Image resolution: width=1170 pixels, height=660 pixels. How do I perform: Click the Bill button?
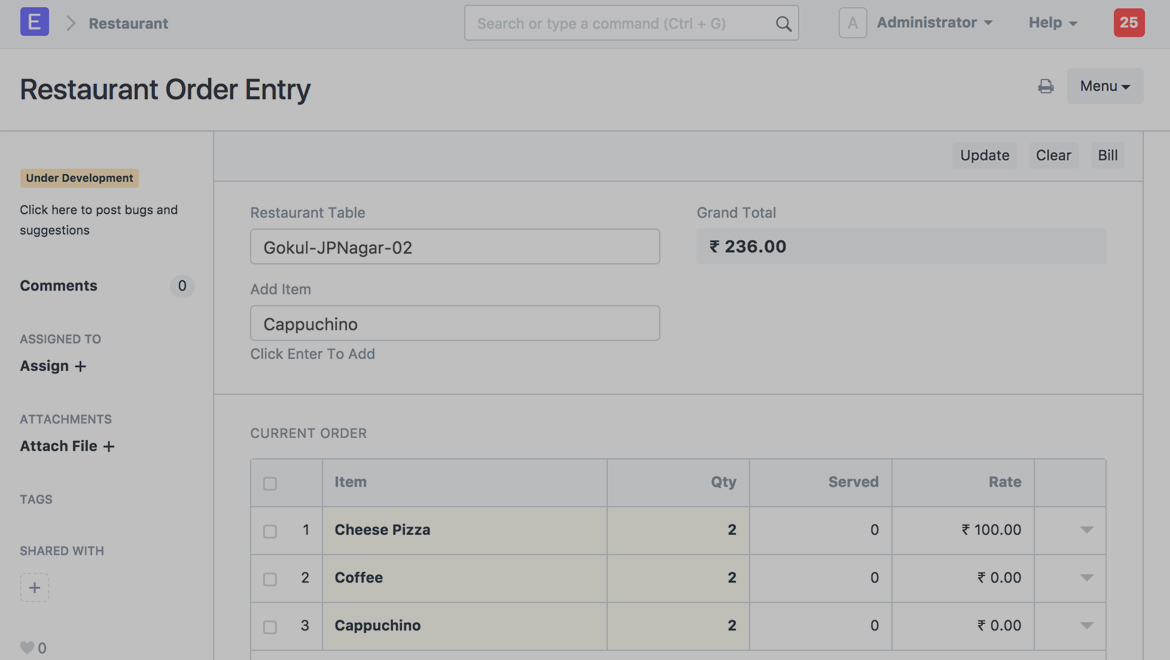coord(1107,155)
